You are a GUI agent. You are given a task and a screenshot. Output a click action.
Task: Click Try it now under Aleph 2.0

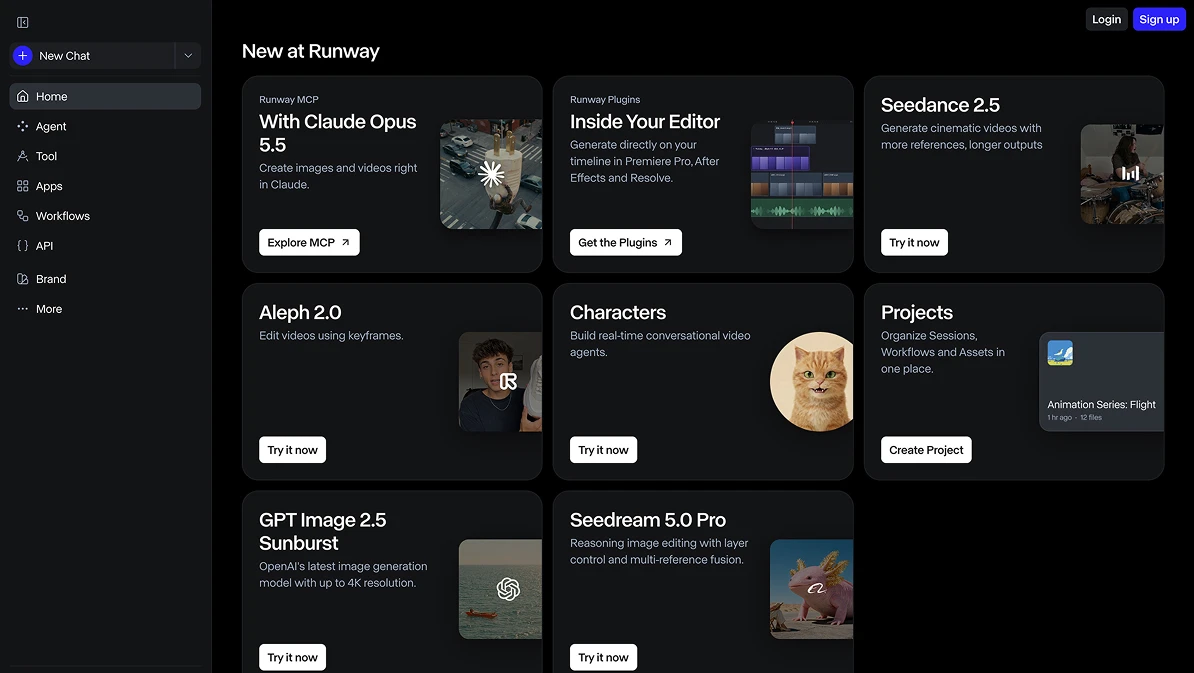(292, 450)
